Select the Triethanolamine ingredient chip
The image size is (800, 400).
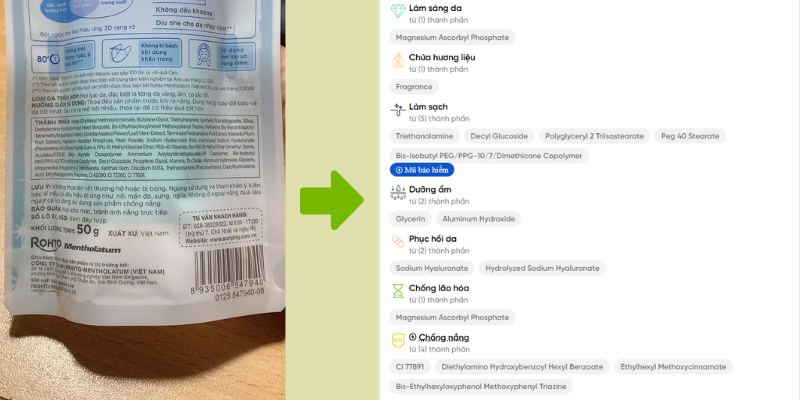pyautogui.click(x=424, y=136)
